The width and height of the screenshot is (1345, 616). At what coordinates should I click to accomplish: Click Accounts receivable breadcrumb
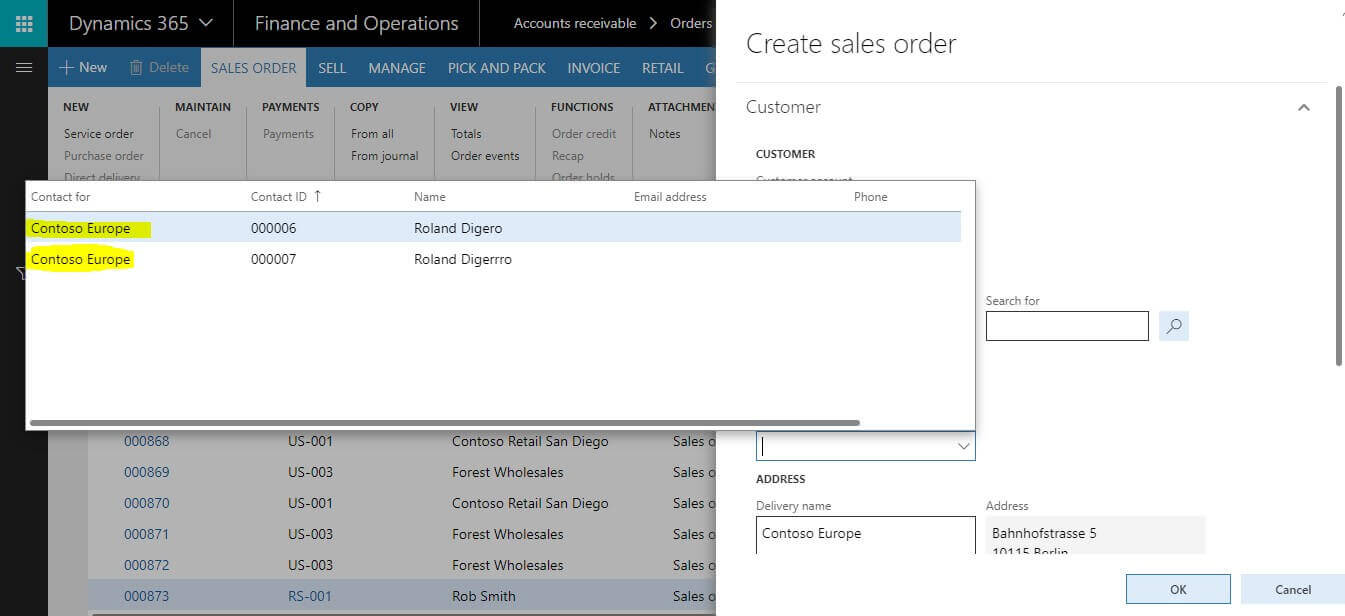click(575, 23)
